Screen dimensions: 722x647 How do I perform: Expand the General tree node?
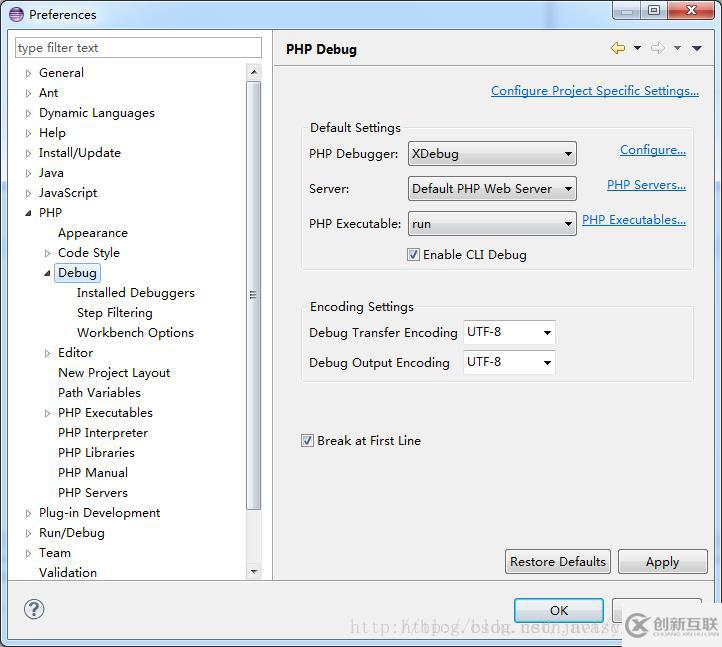[29, 73]
